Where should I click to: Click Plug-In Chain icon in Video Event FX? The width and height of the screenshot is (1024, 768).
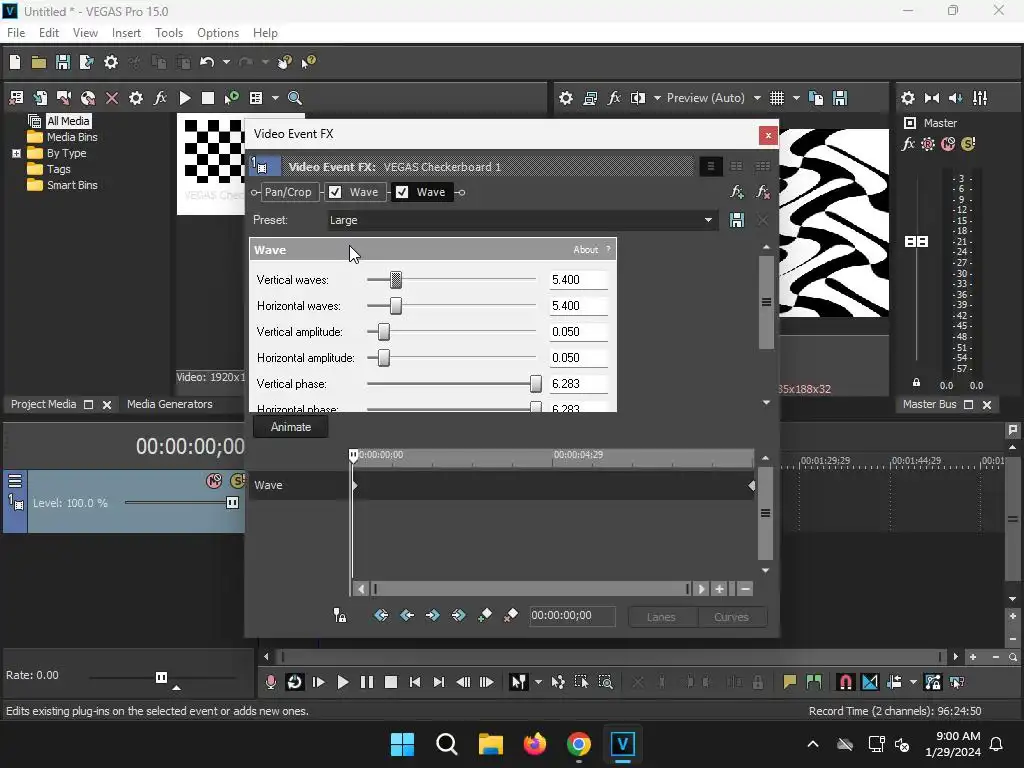[737, 192]
